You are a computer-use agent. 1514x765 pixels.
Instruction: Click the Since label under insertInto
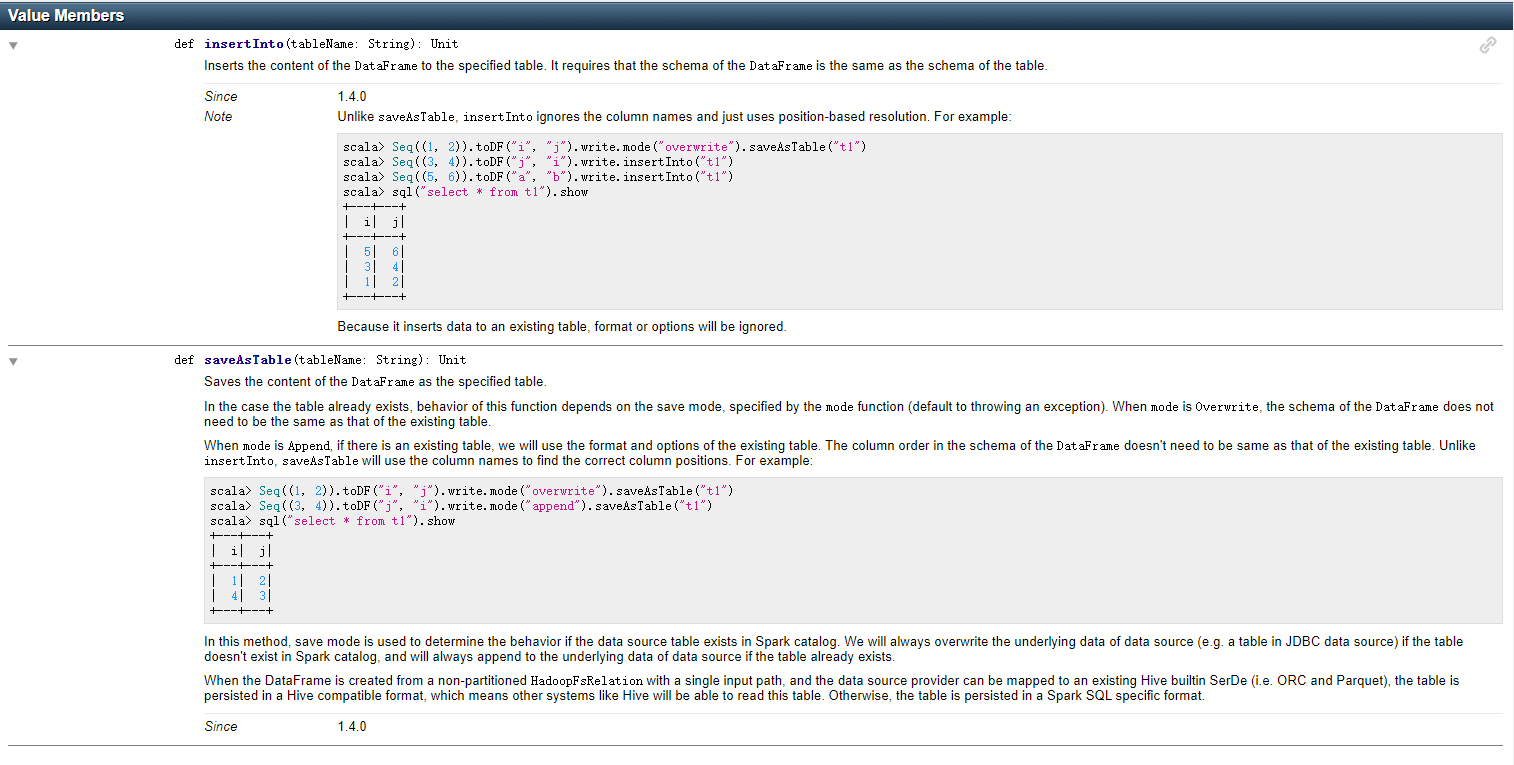[222, 96]
